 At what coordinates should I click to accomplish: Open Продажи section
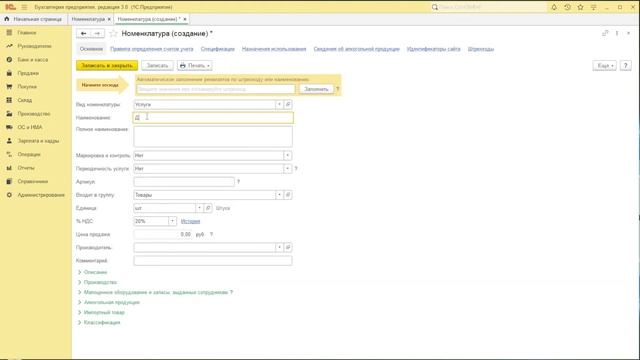point(28,73)
